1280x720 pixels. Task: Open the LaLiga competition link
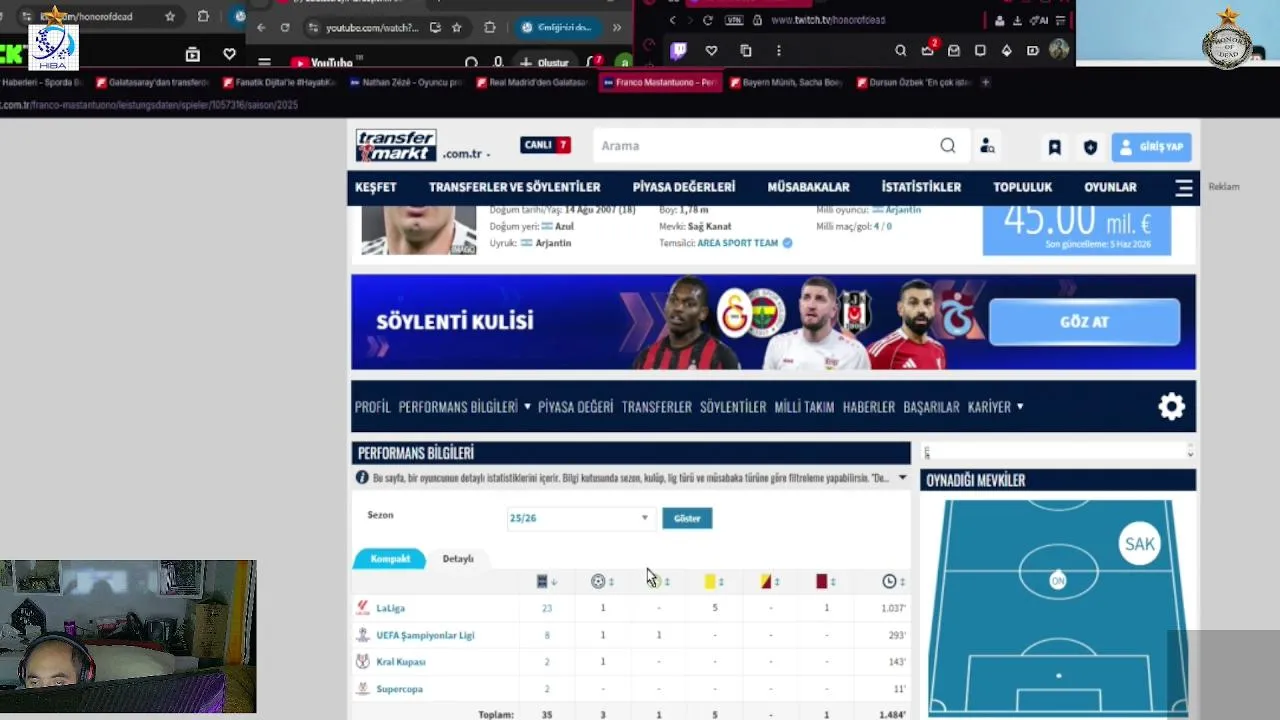(390, 608)
